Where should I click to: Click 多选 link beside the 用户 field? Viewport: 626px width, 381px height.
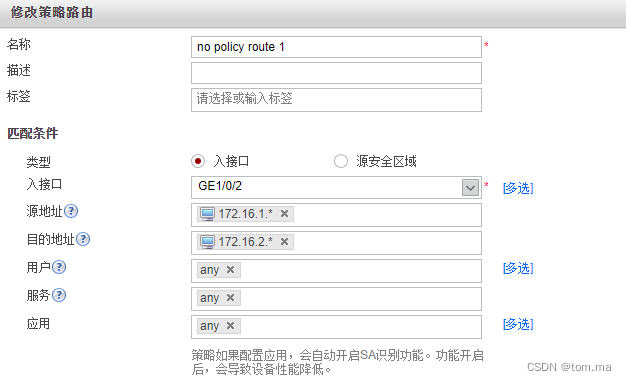click(518, 268)
